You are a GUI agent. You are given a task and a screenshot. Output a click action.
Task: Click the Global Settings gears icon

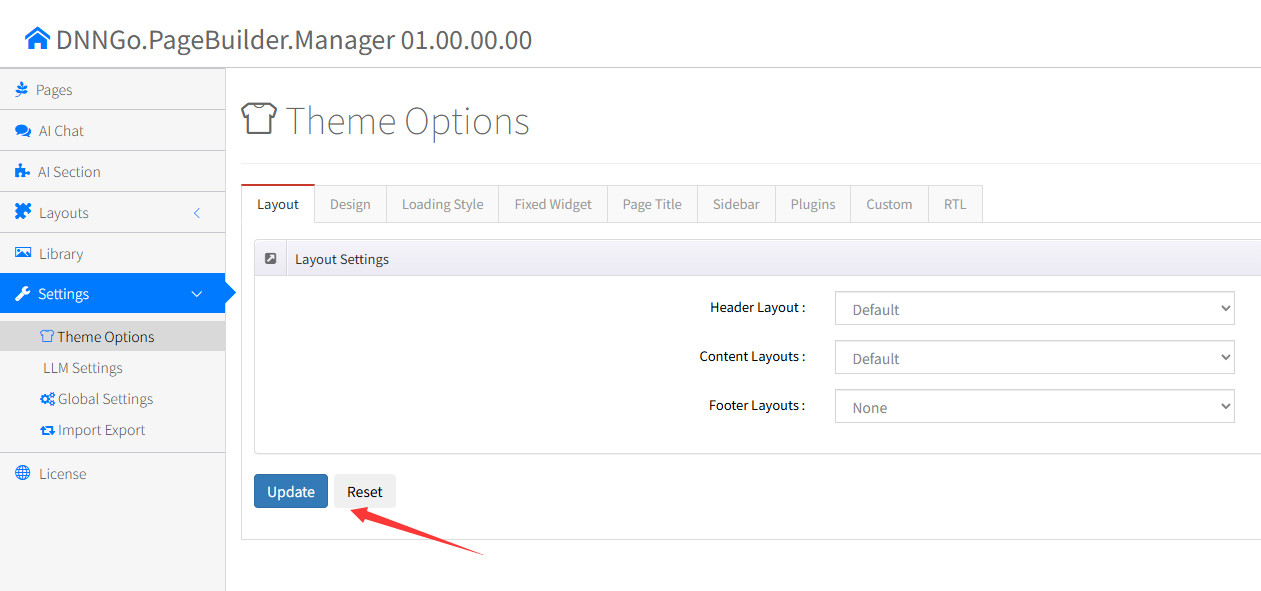[x=47, y=399]
